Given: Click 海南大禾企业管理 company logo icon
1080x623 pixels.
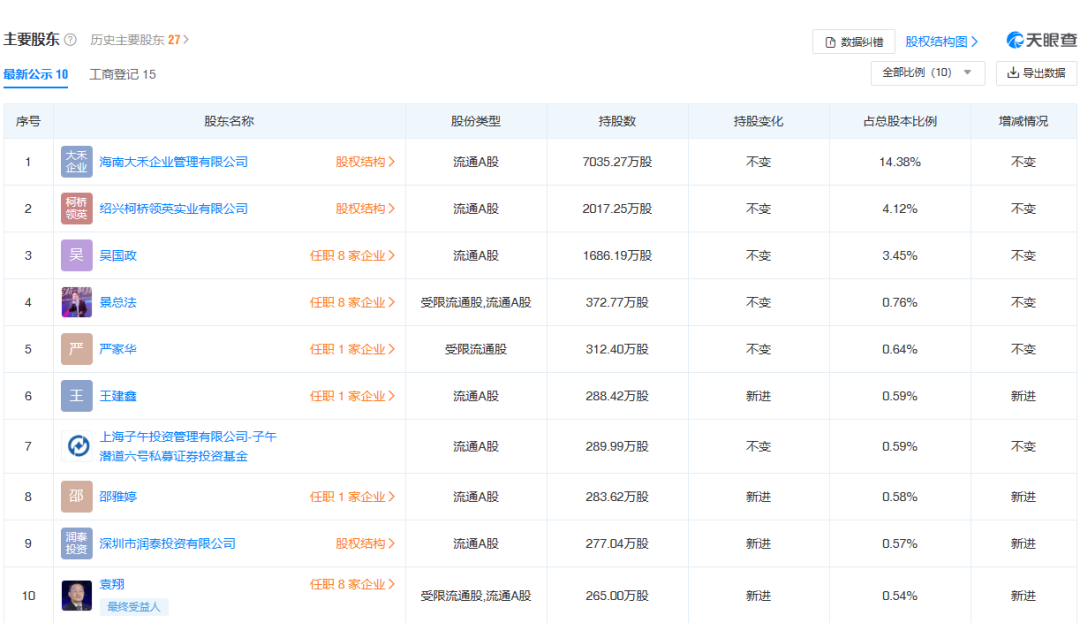Looking at the screenshot, I should click(x=77, y=162).
